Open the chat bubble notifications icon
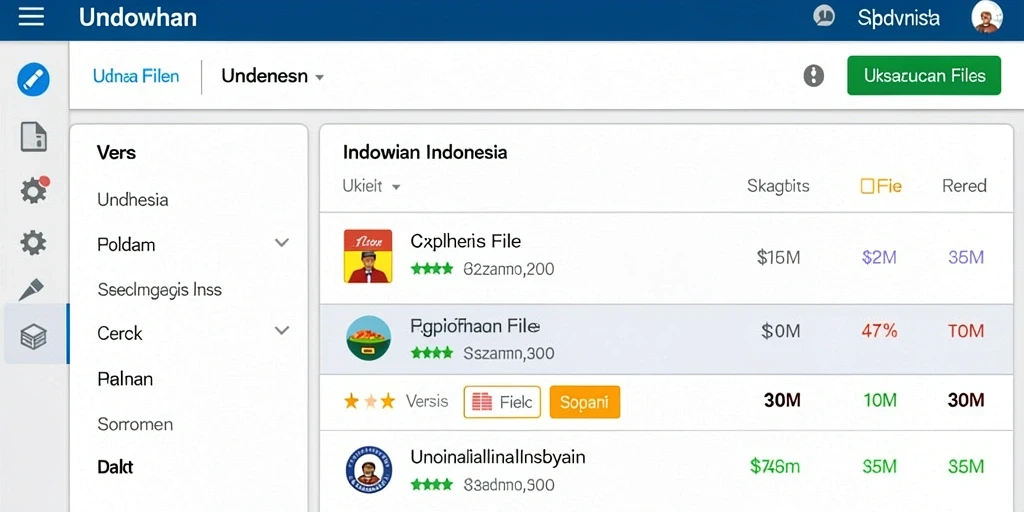 (824, 16)
